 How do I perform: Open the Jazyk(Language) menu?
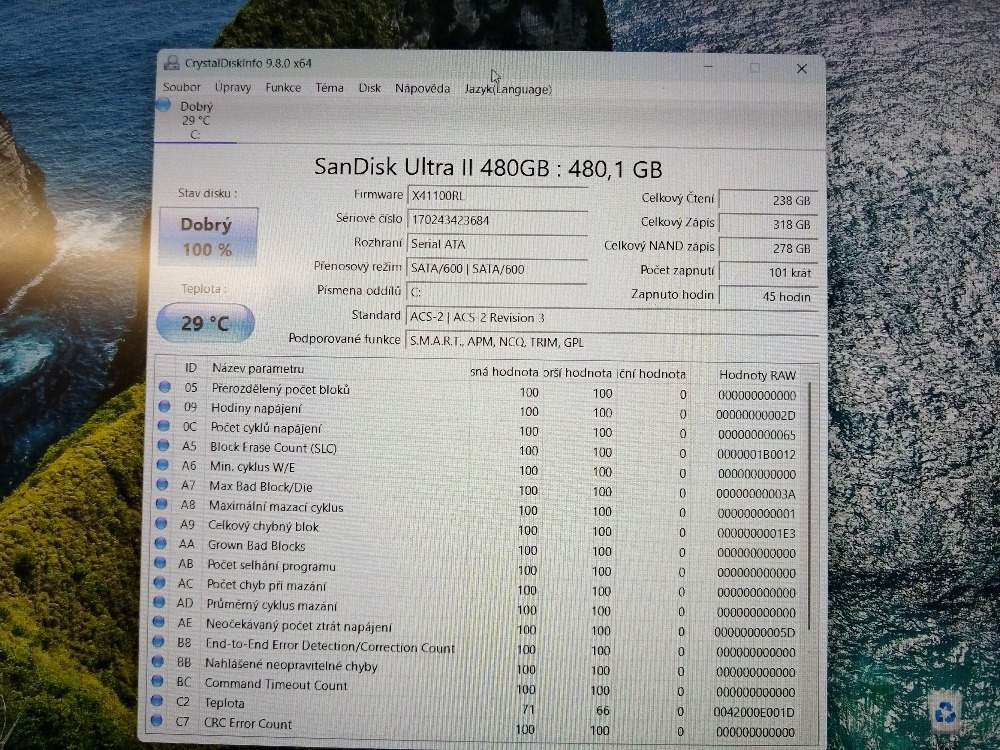point(508,89)
